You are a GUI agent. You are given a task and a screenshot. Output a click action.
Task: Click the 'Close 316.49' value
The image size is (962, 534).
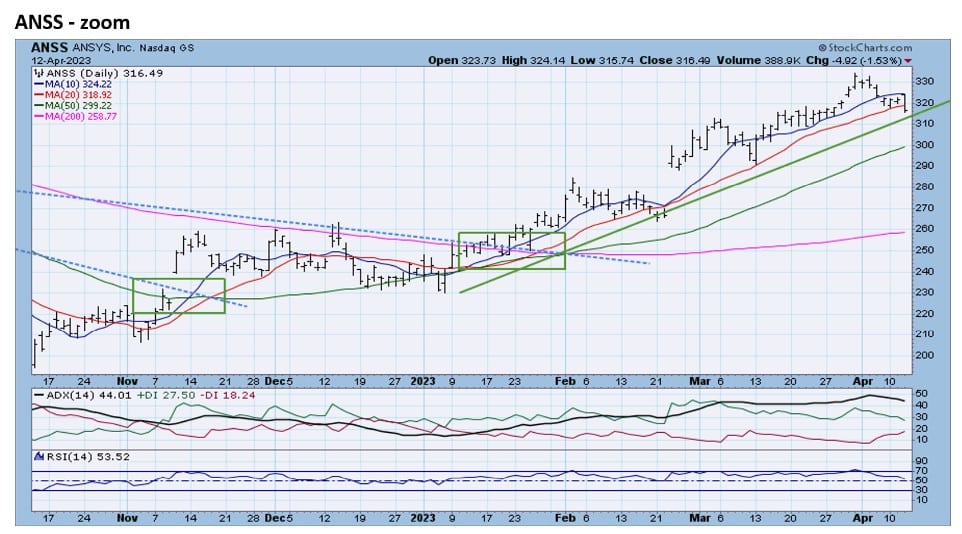[674, 60]
